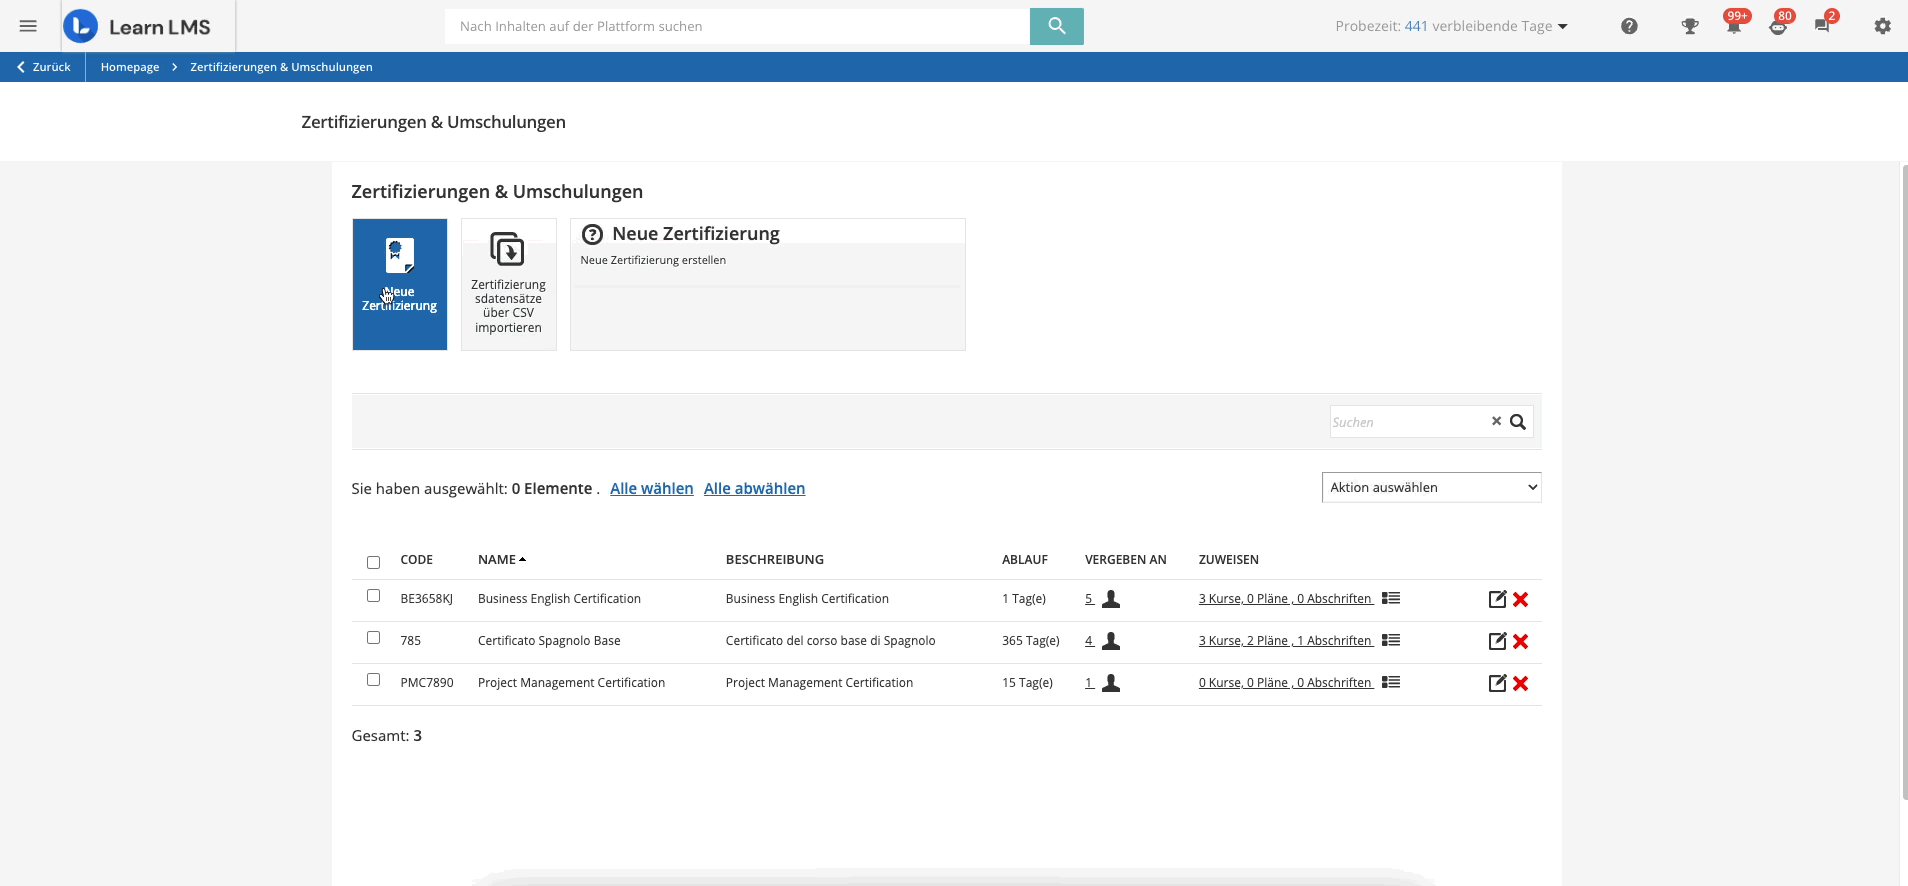Delete Certificato Spagnolo Base
The width and height of the screenshot is (1908, 886).
click(1520, 641)
